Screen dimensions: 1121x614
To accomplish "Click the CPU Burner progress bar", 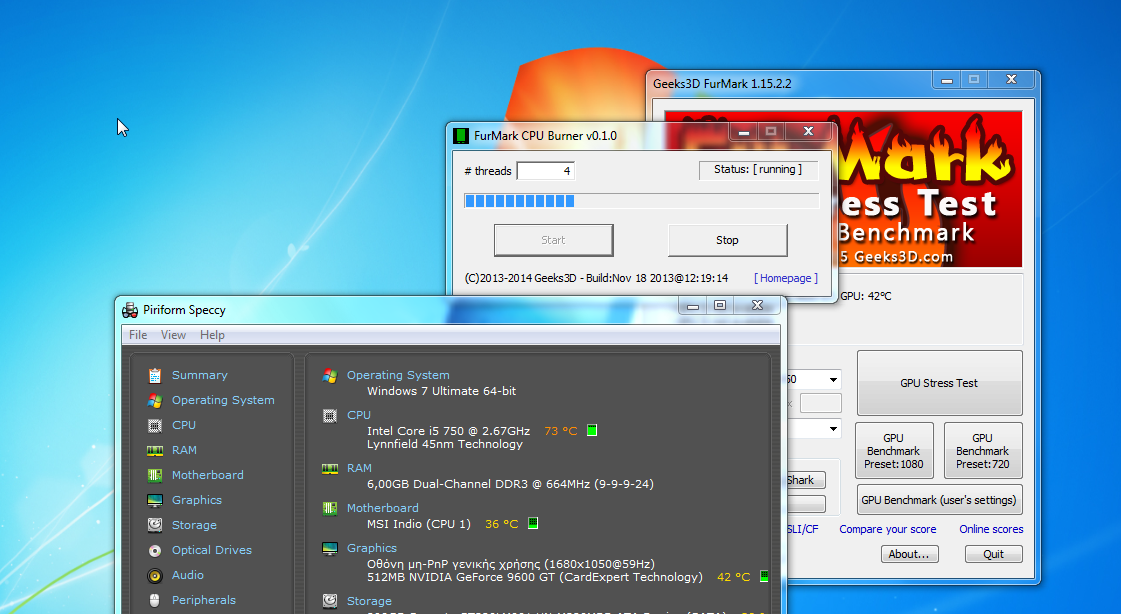I will click(x=641, y=201).
